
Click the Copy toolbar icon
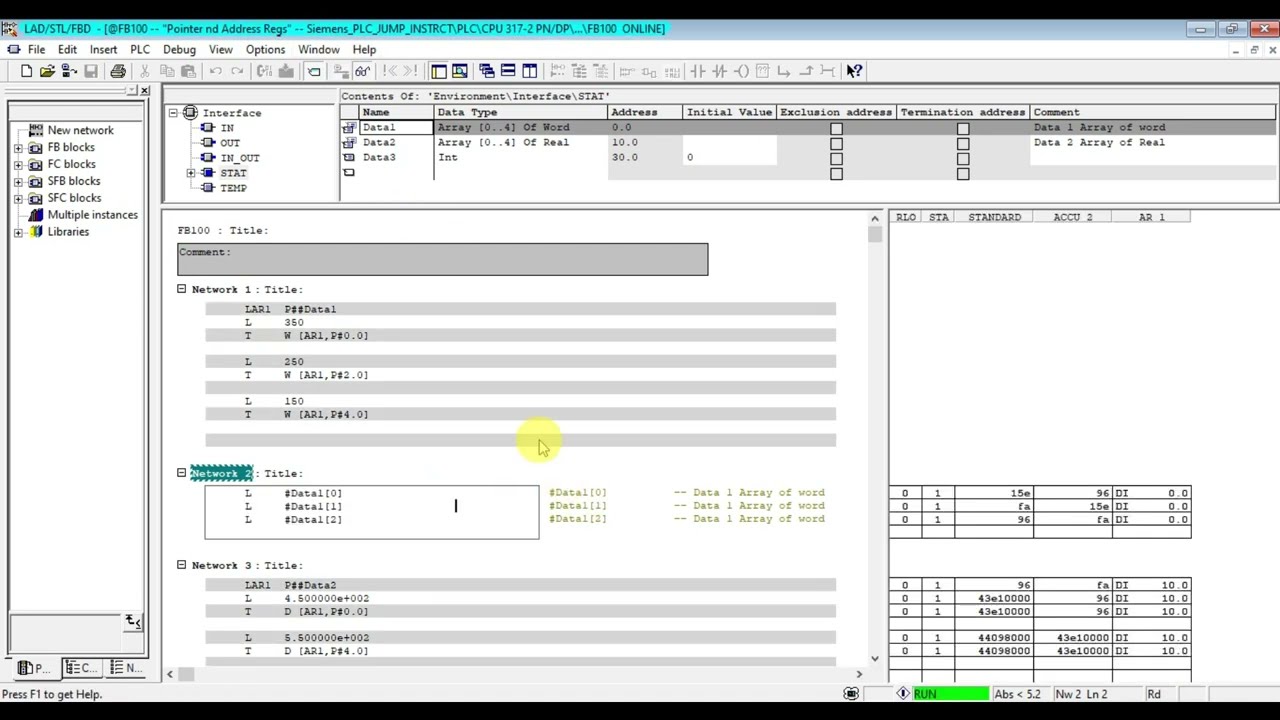click(167, 71)
